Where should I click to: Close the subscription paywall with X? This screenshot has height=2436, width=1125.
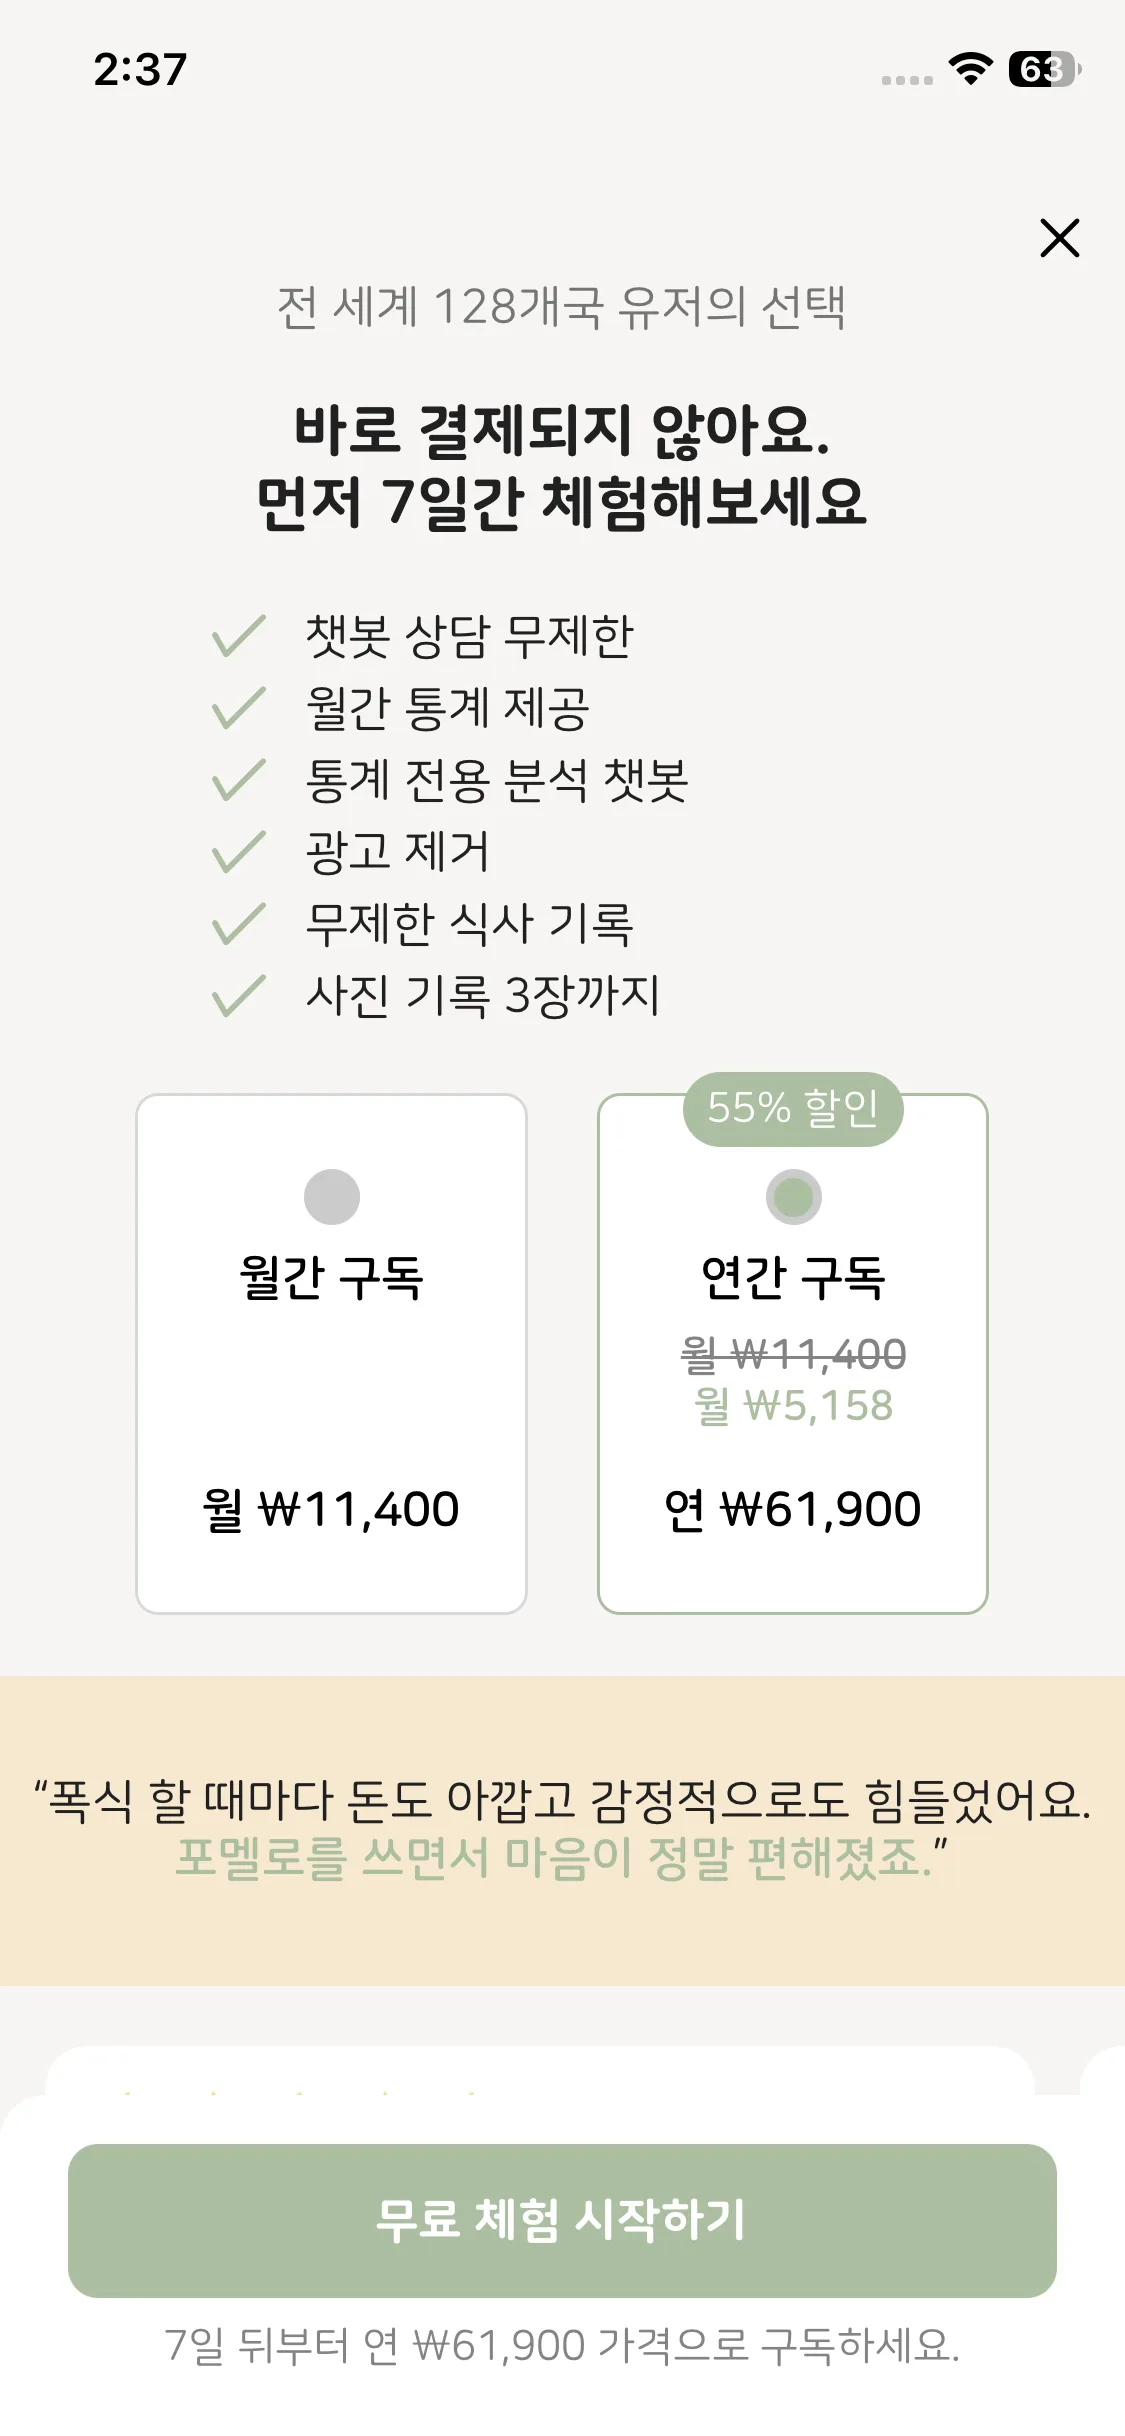pos(1059,238)
